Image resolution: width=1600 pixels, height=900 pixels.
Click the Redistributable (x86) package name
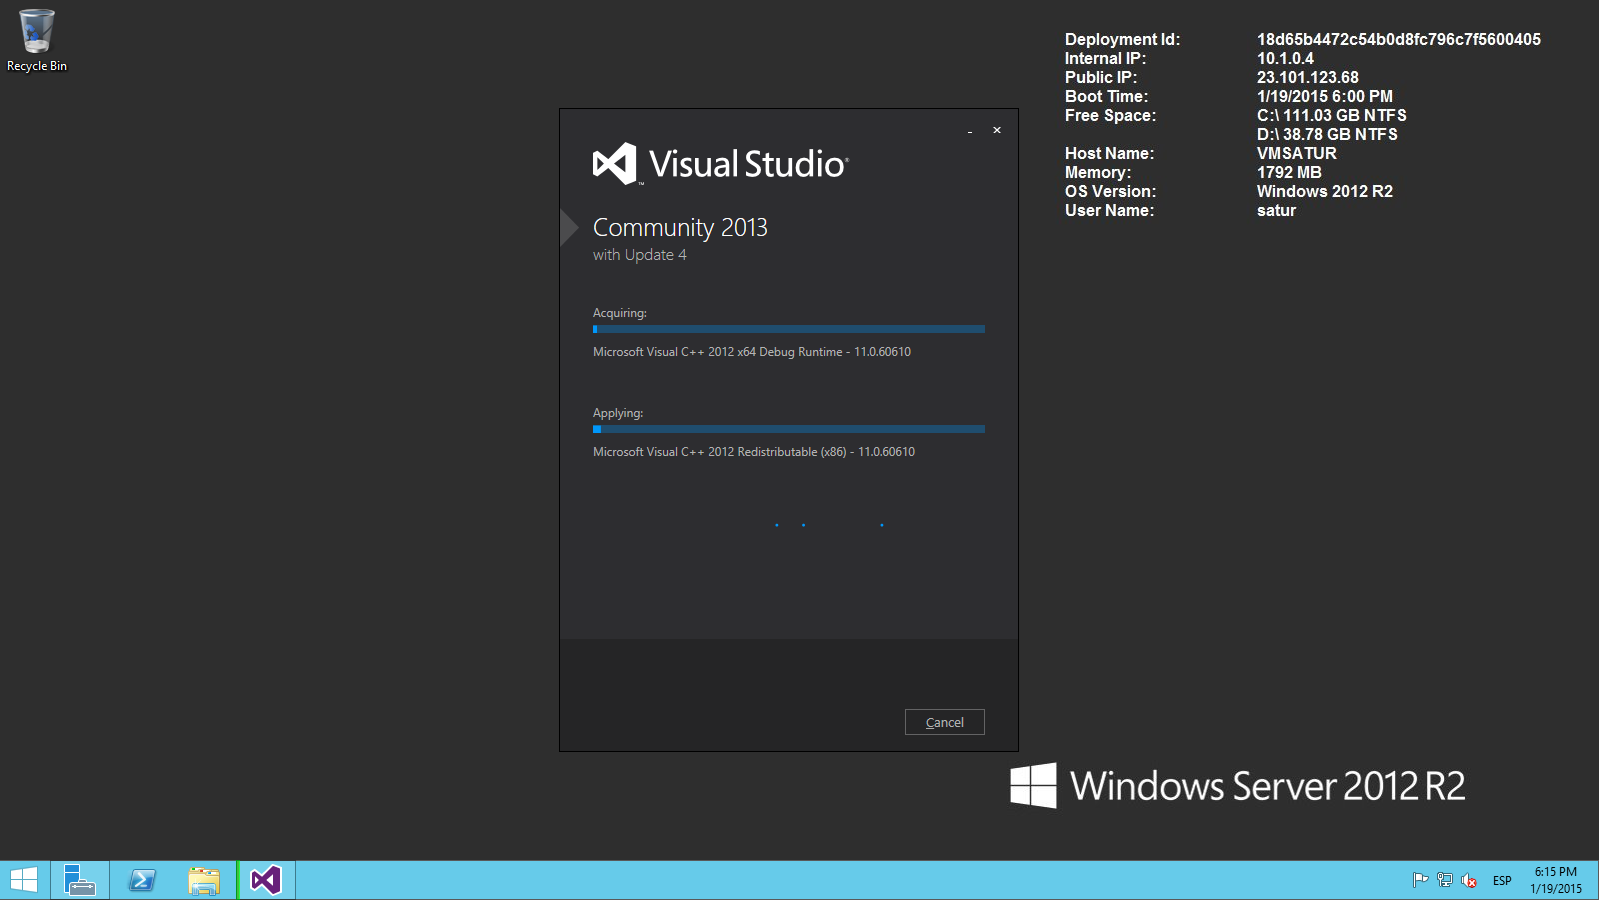tap(754, 452)
